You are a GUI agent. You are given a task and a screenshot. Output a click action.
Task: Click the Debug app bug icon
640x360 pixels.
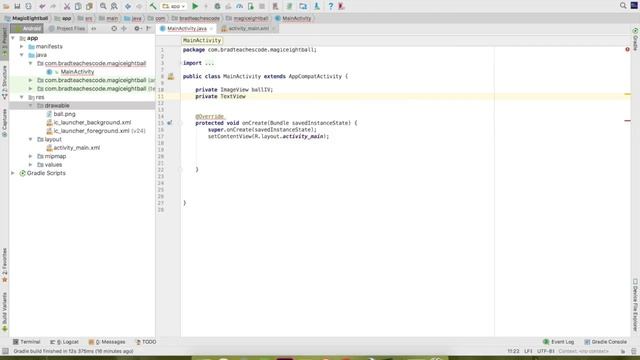(217, 6)
